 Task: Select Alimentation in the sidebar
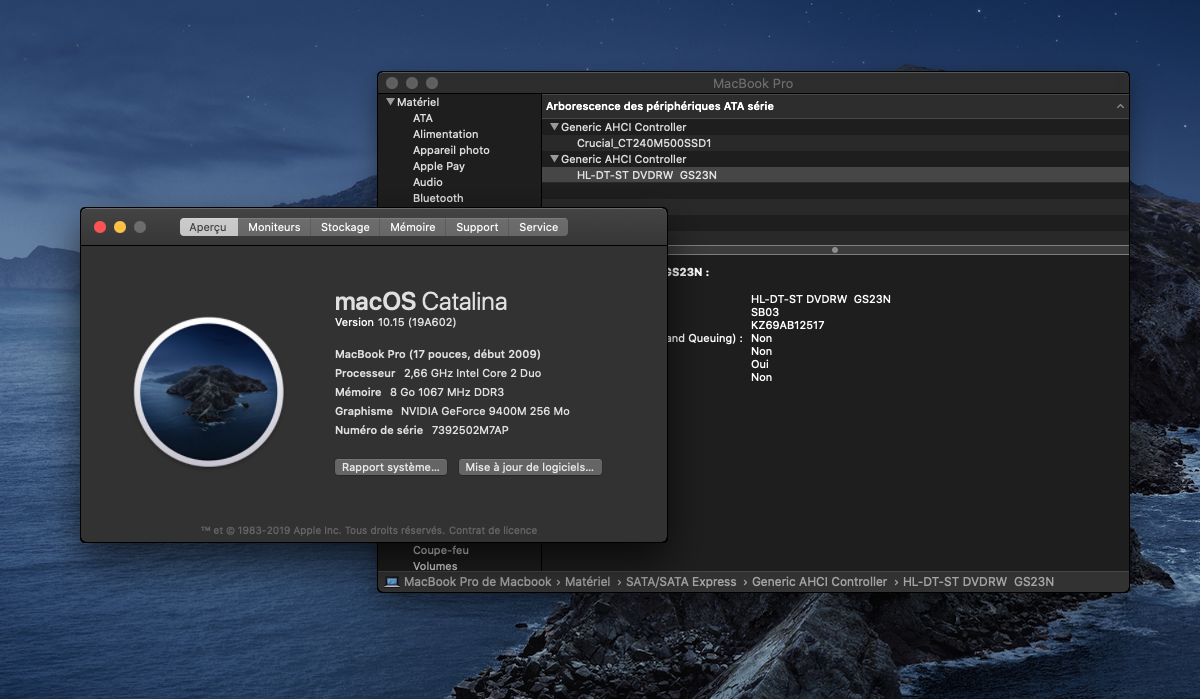coord(446,134)
